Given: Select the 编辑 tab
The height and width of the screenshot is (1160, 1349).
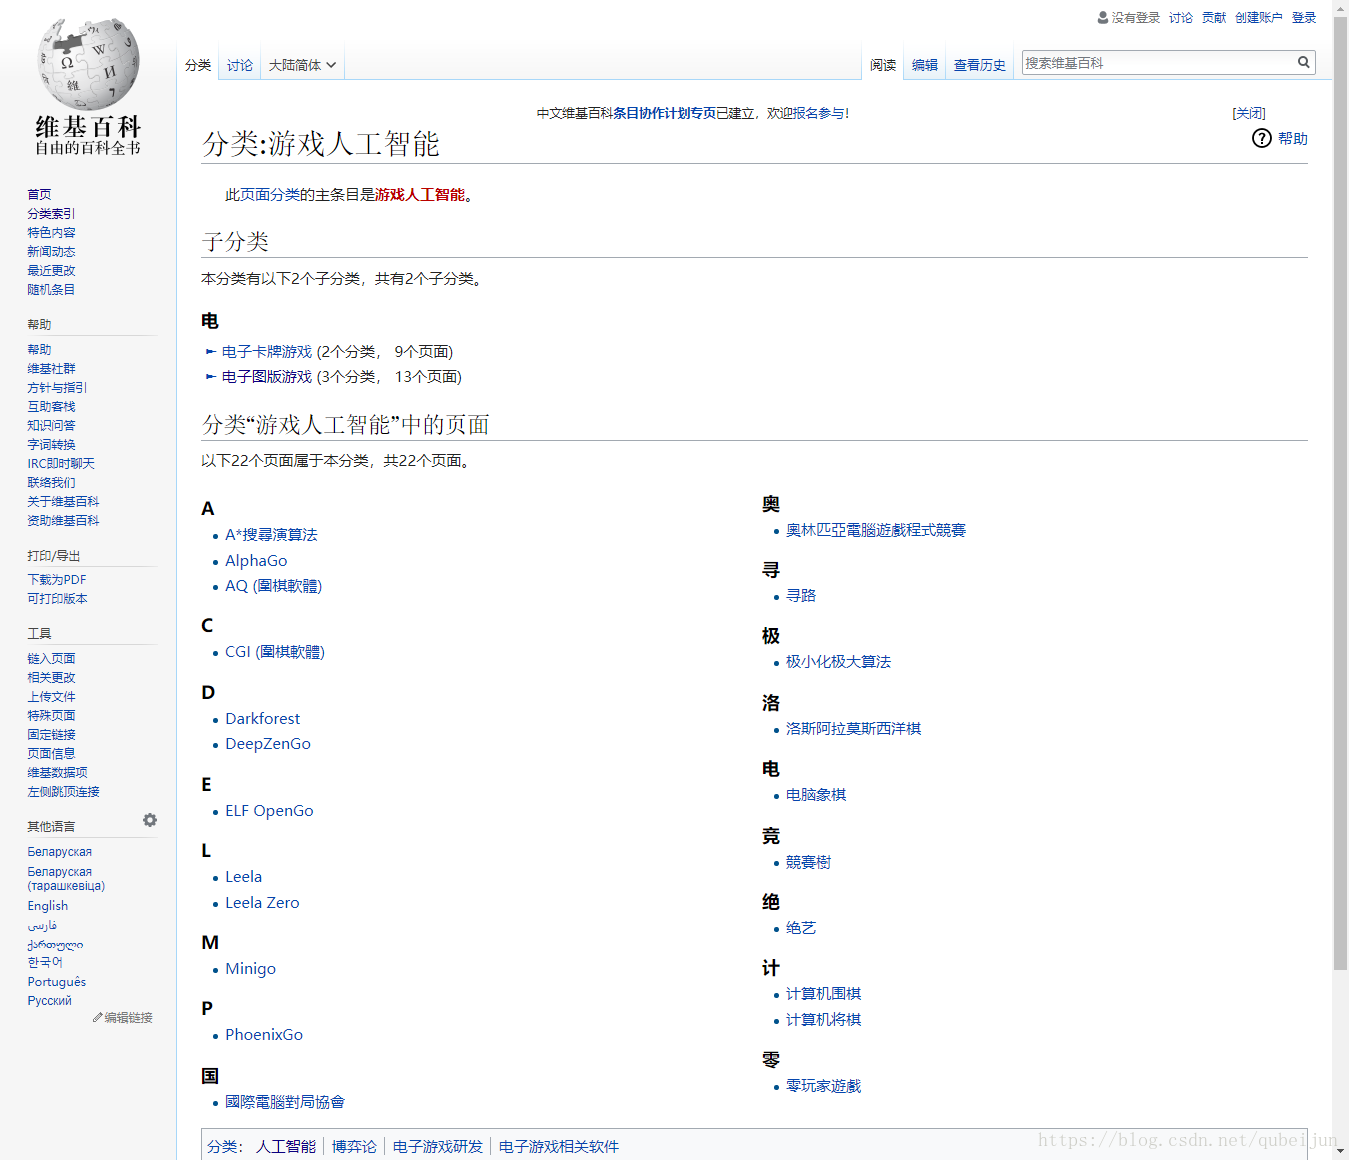Looking at the screenshot, I should pos(925,65).
